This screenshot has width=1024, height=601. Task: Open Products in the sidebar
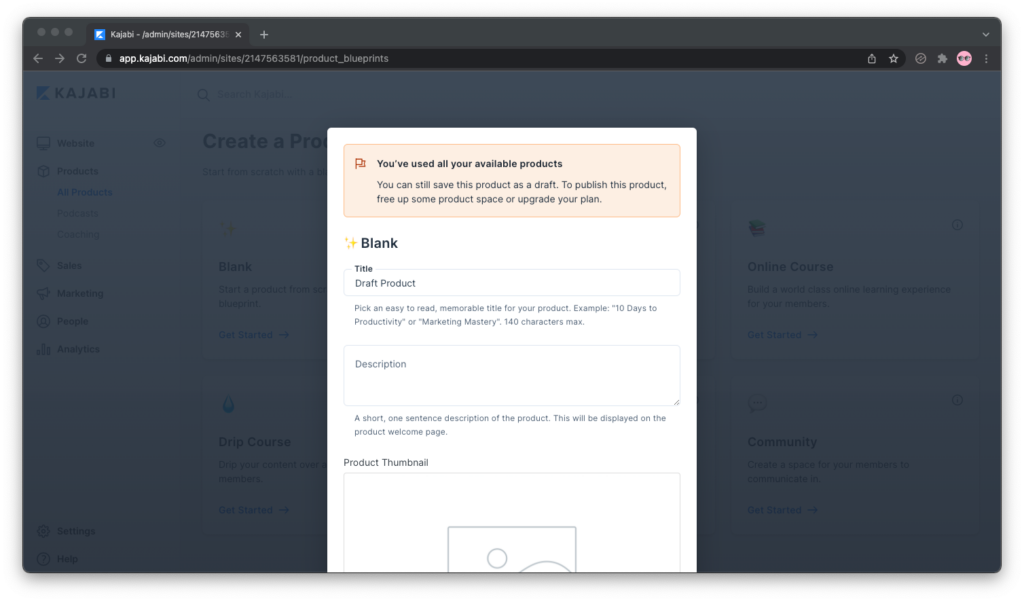coord(77,171)
